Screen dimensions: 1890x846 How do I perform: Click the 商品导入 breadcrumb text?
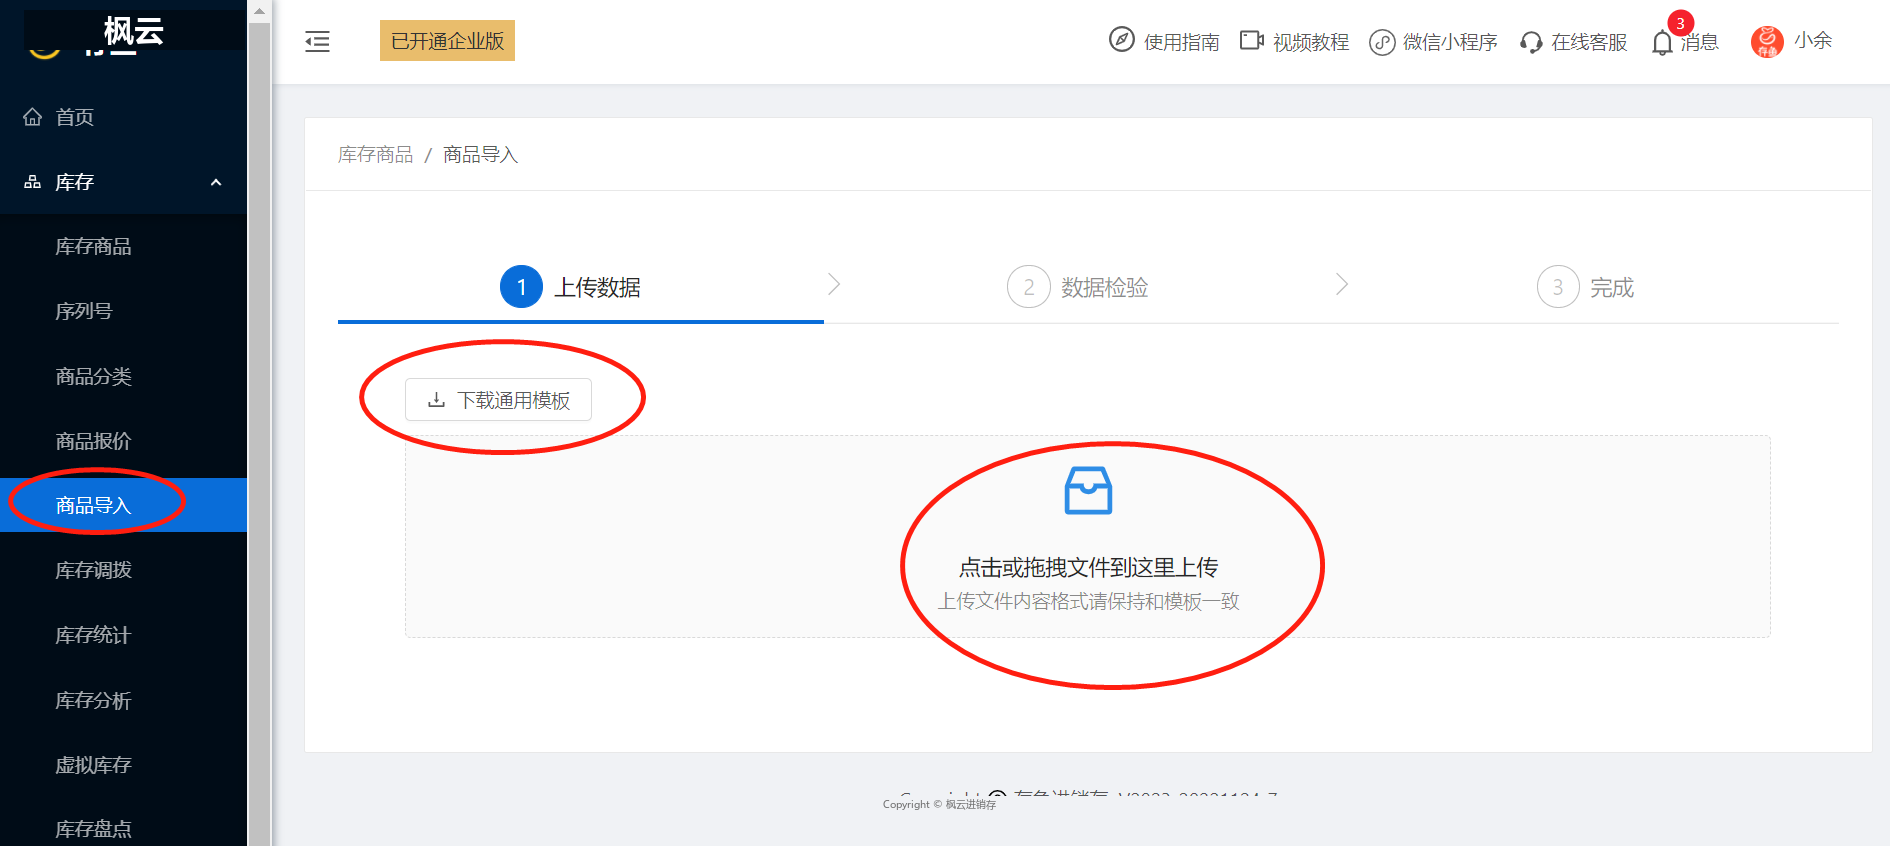480,155
